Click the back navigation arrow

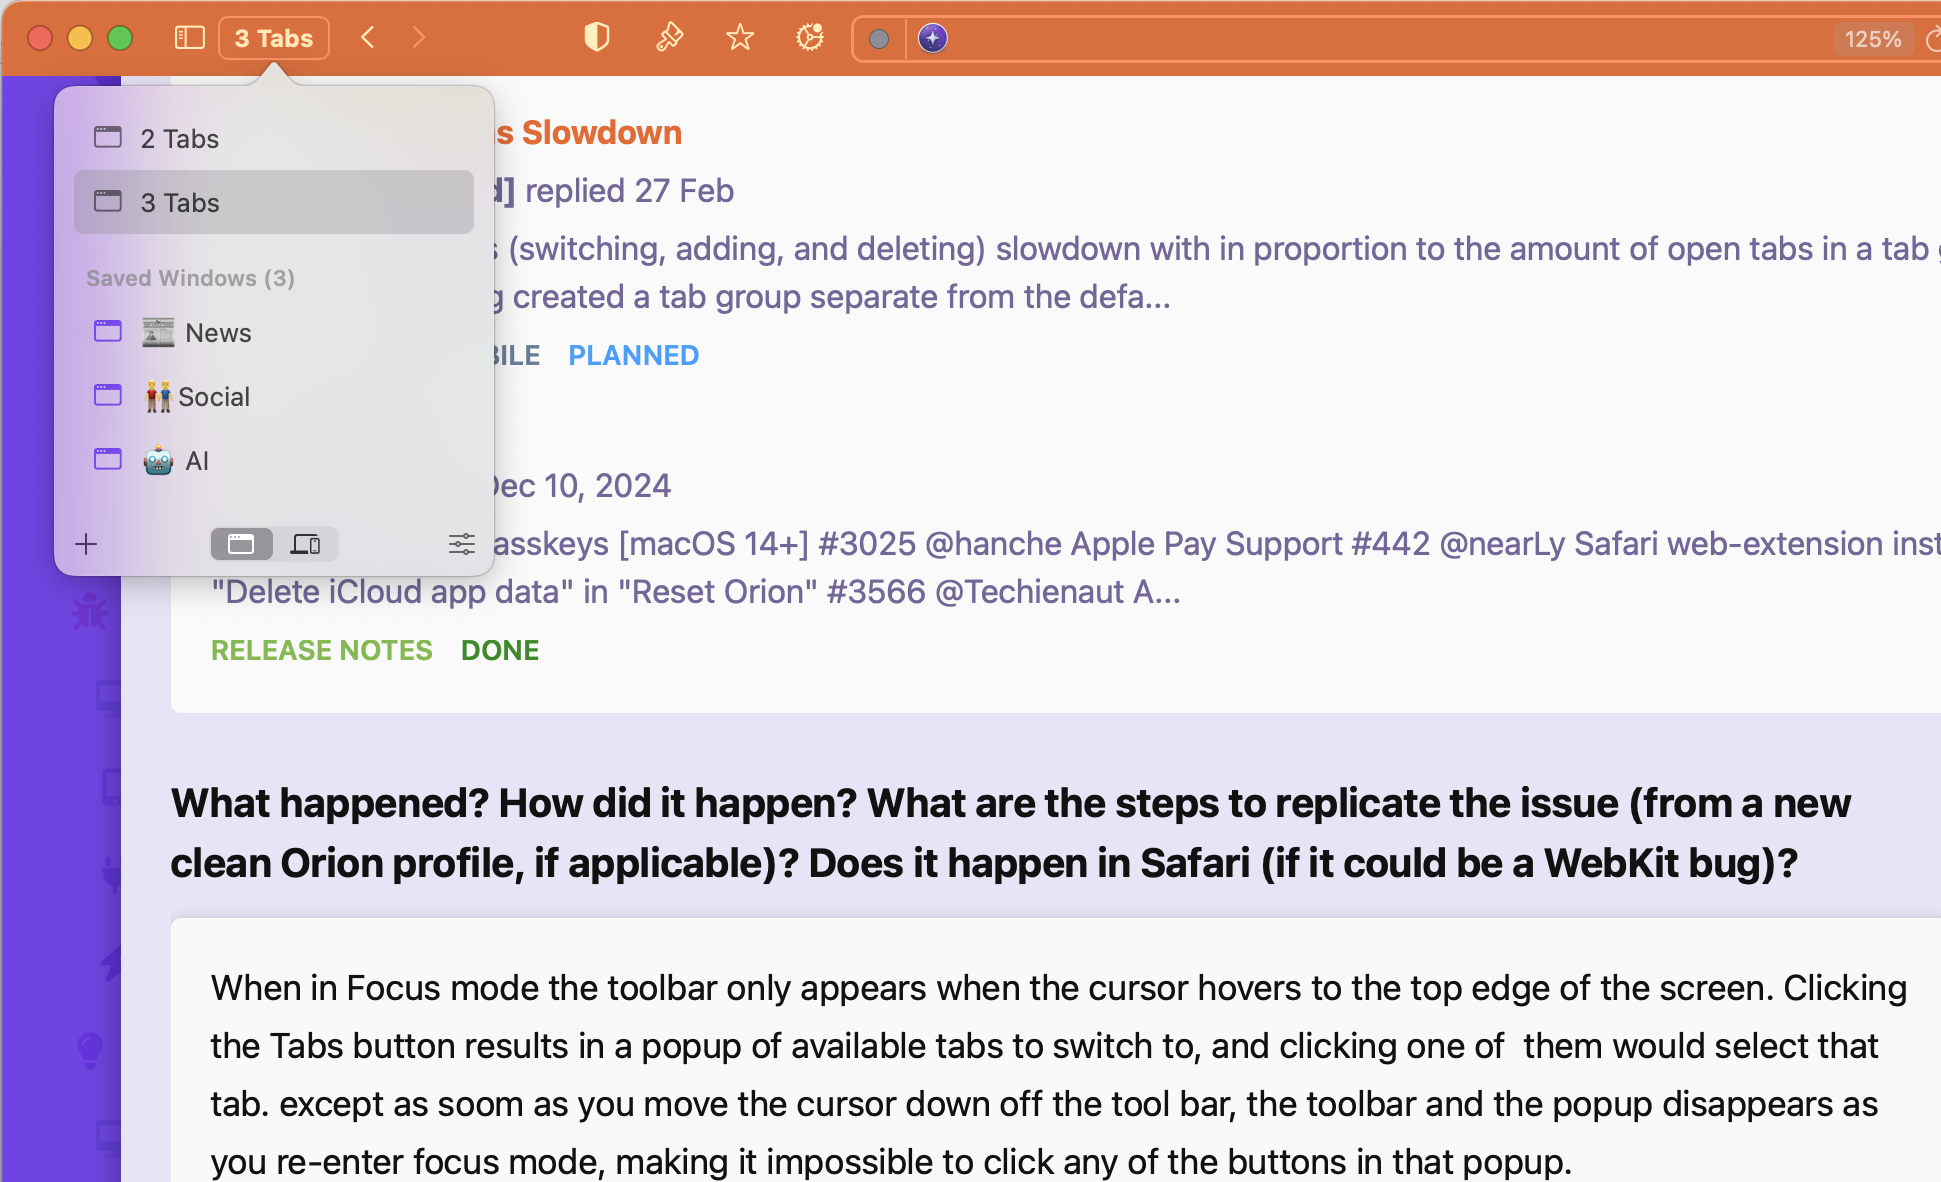(x=368, y=37)
